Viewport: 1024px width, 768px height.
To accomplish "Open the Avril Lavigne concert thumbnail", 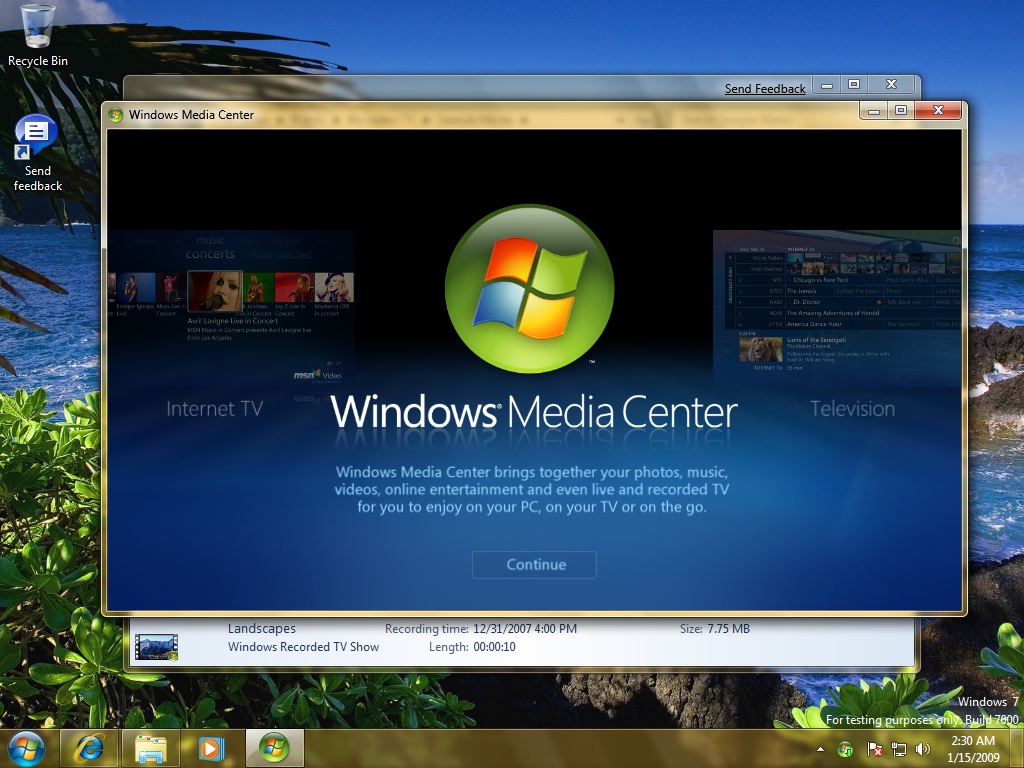I will point(215,293).
